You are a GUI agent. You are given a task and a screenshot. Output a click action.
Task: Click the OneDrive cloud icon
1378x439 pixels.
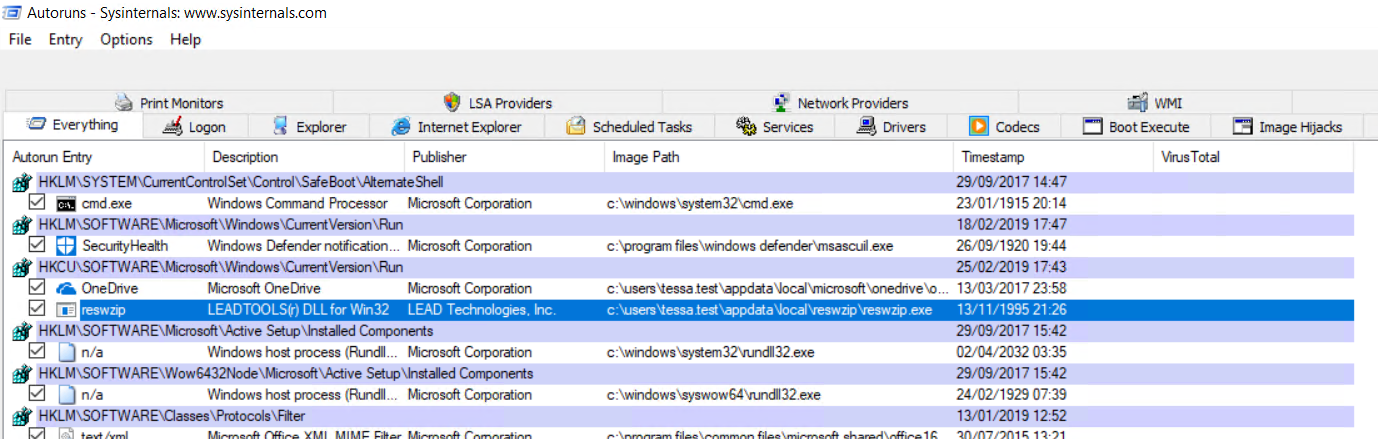(65, 288)
